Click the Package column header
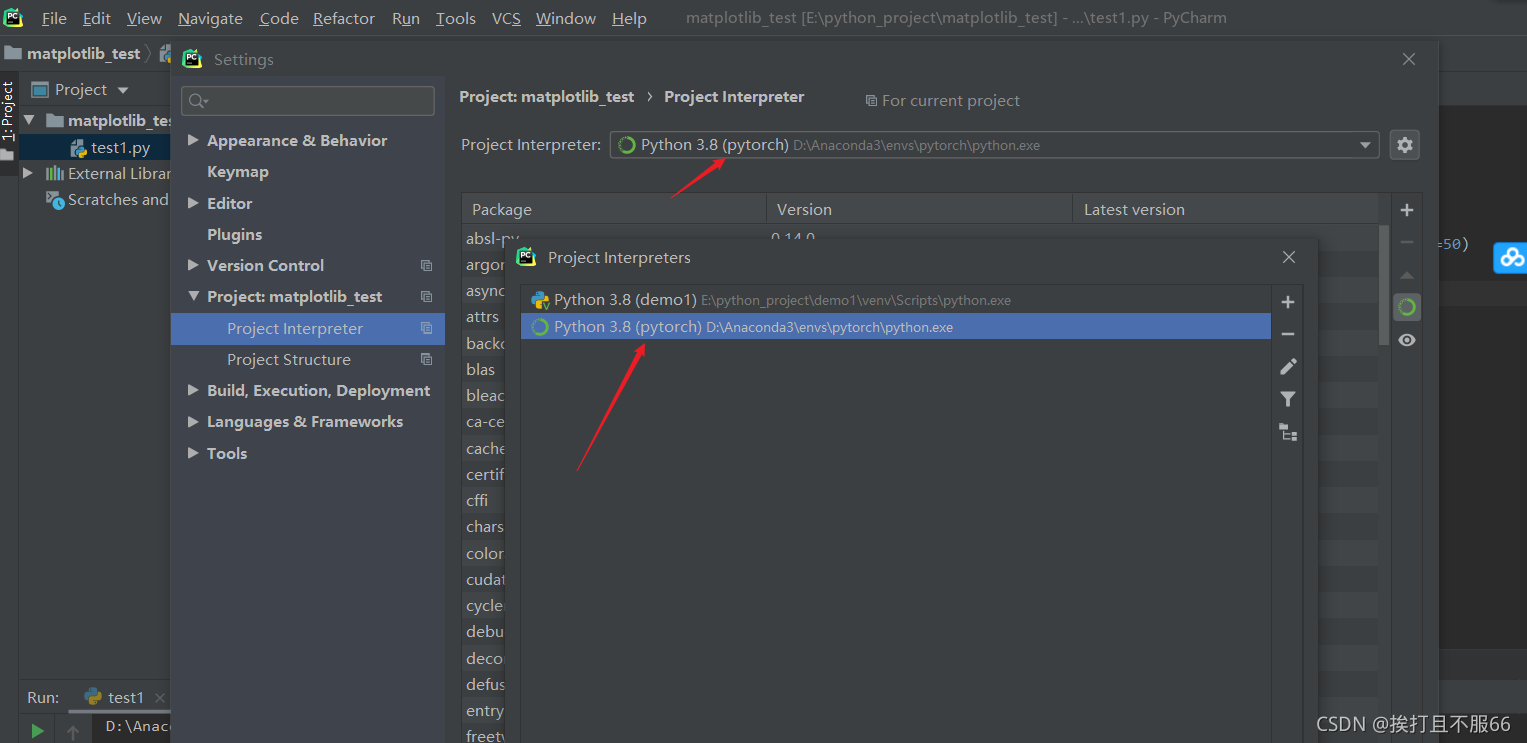 [613, 209]
